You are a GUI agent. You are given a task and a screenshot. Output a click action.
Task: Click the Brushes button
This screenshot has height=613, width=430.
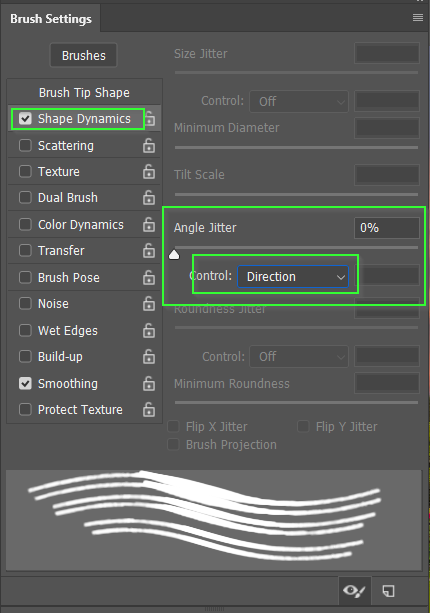[x=84, y=56]
